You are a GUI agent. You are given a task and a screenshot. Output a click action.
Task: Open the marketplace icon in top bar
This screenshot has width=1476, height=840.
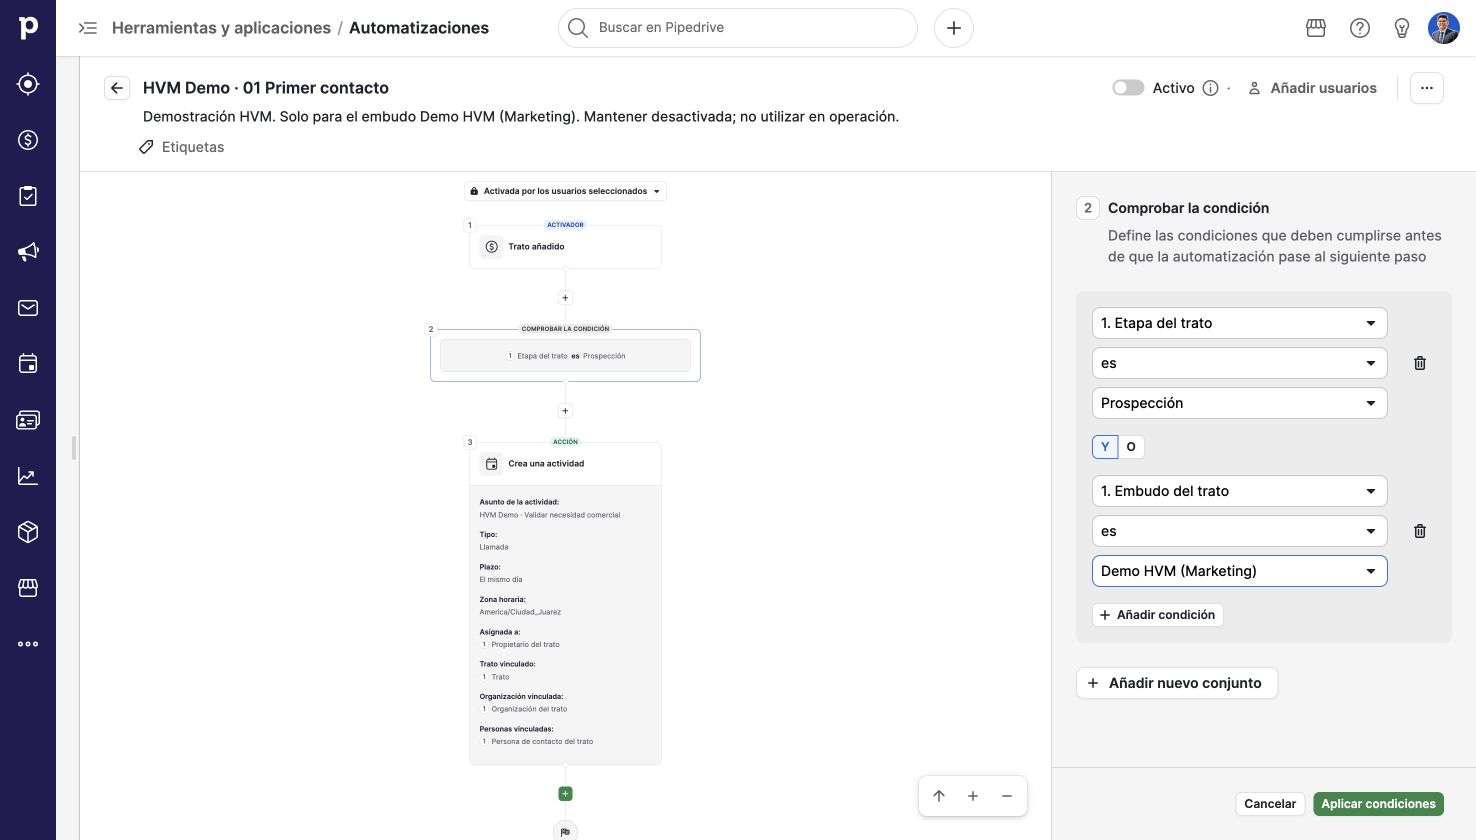coord(1316,28)
